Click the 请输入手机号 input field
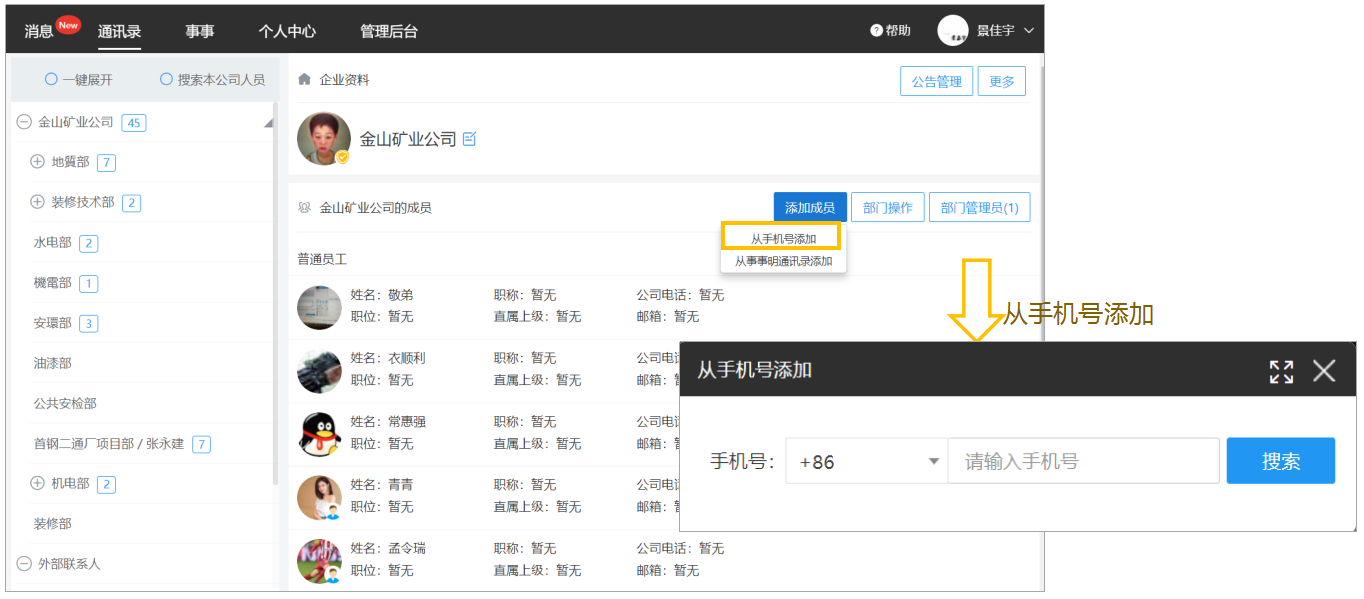1364x599 pixels. 1083,461
